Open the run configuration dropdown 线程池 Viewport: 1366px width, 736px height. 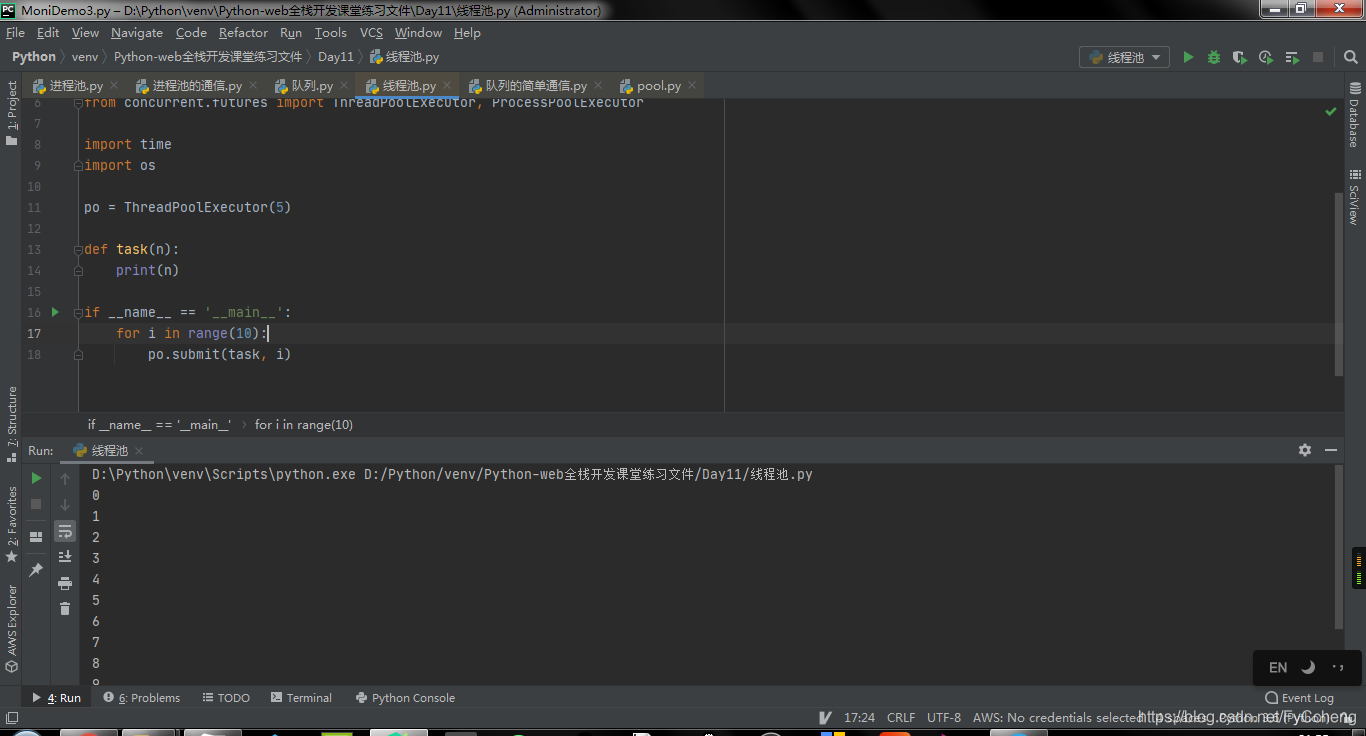point(1125,57)
